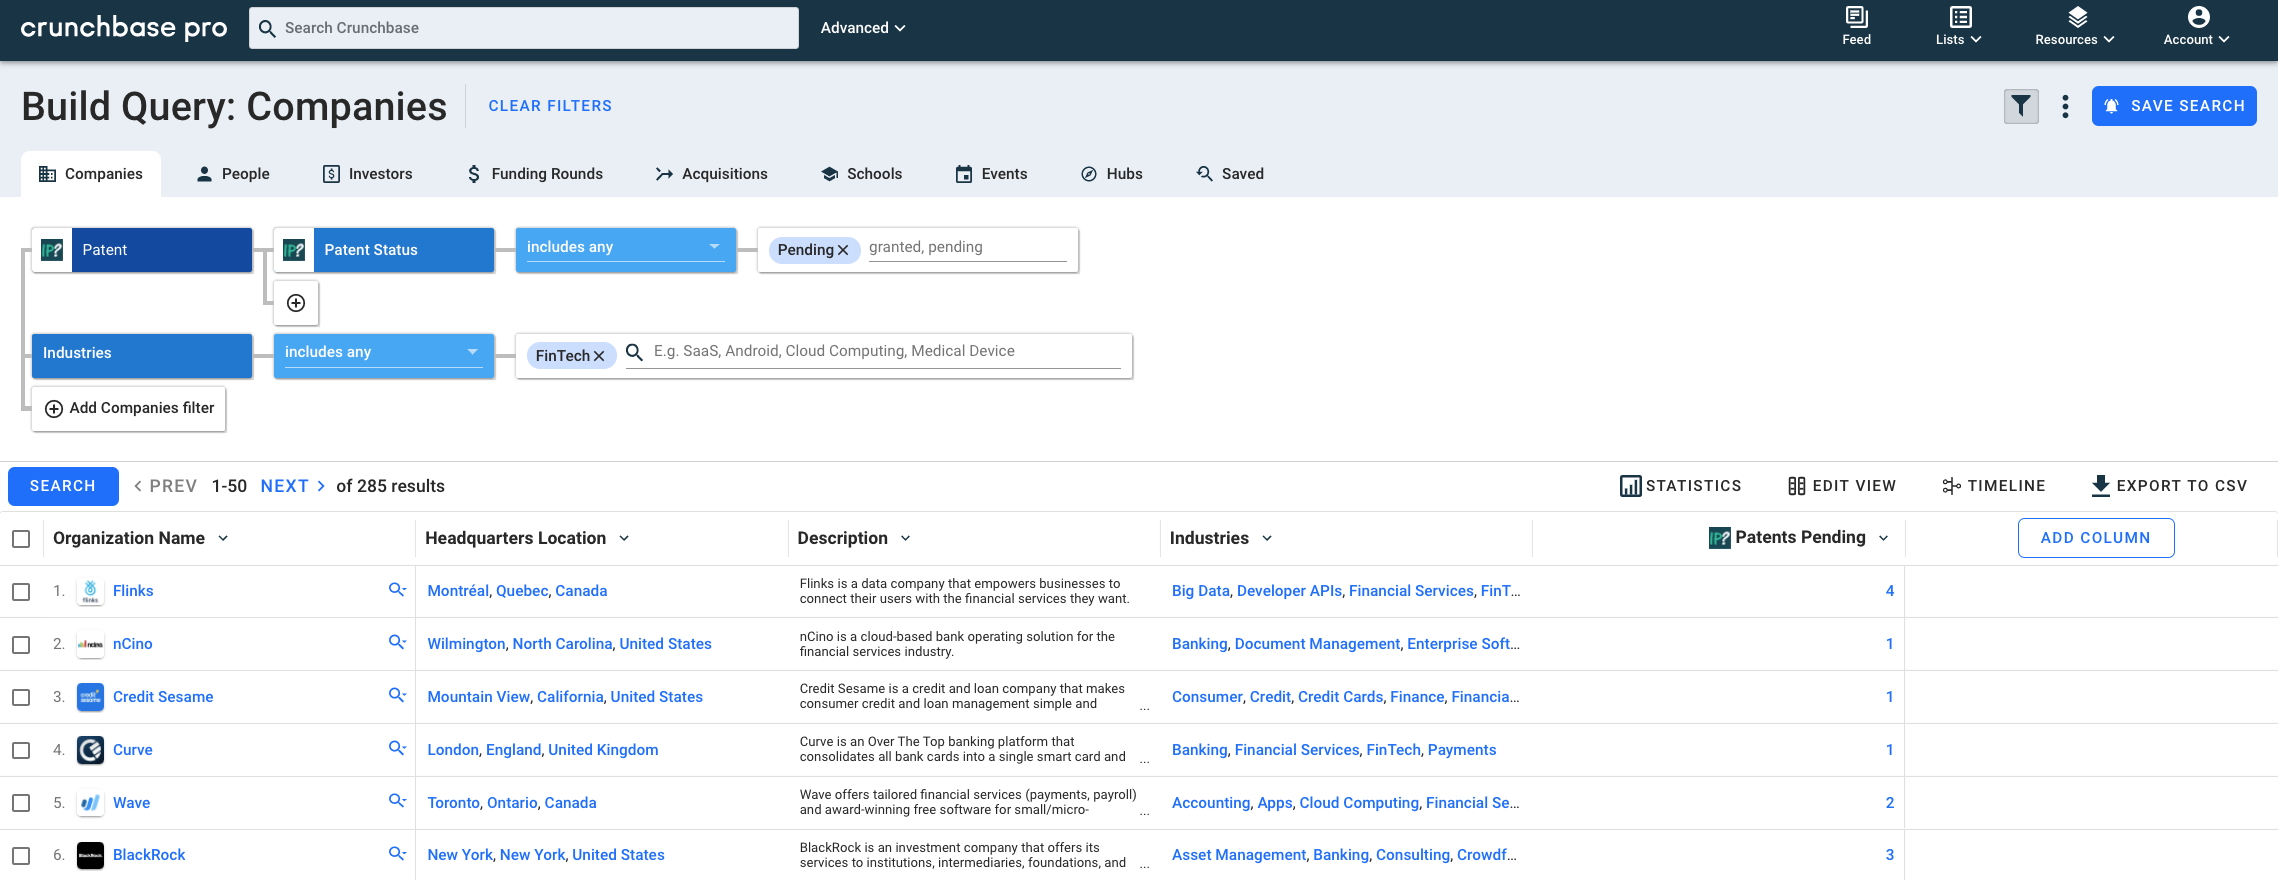Open quick preview icon for Flinks

397,590
